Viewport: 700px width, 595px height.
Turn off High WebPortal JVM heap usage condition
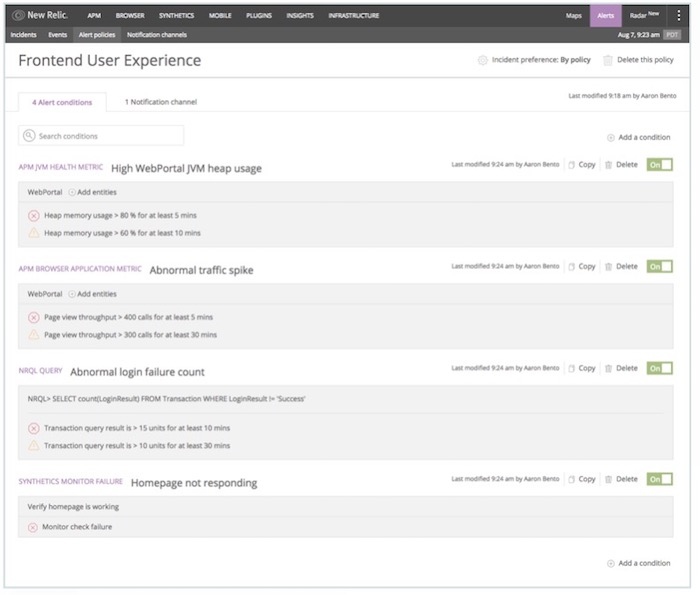pyautogui.click(x=659, y=165)
